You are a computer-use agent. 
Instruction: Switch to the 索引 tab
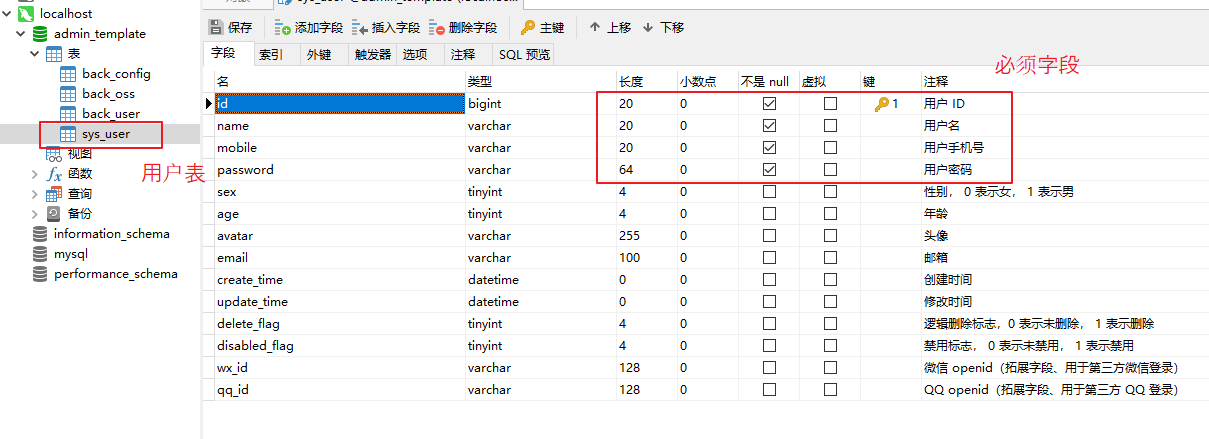click(270, 55)
